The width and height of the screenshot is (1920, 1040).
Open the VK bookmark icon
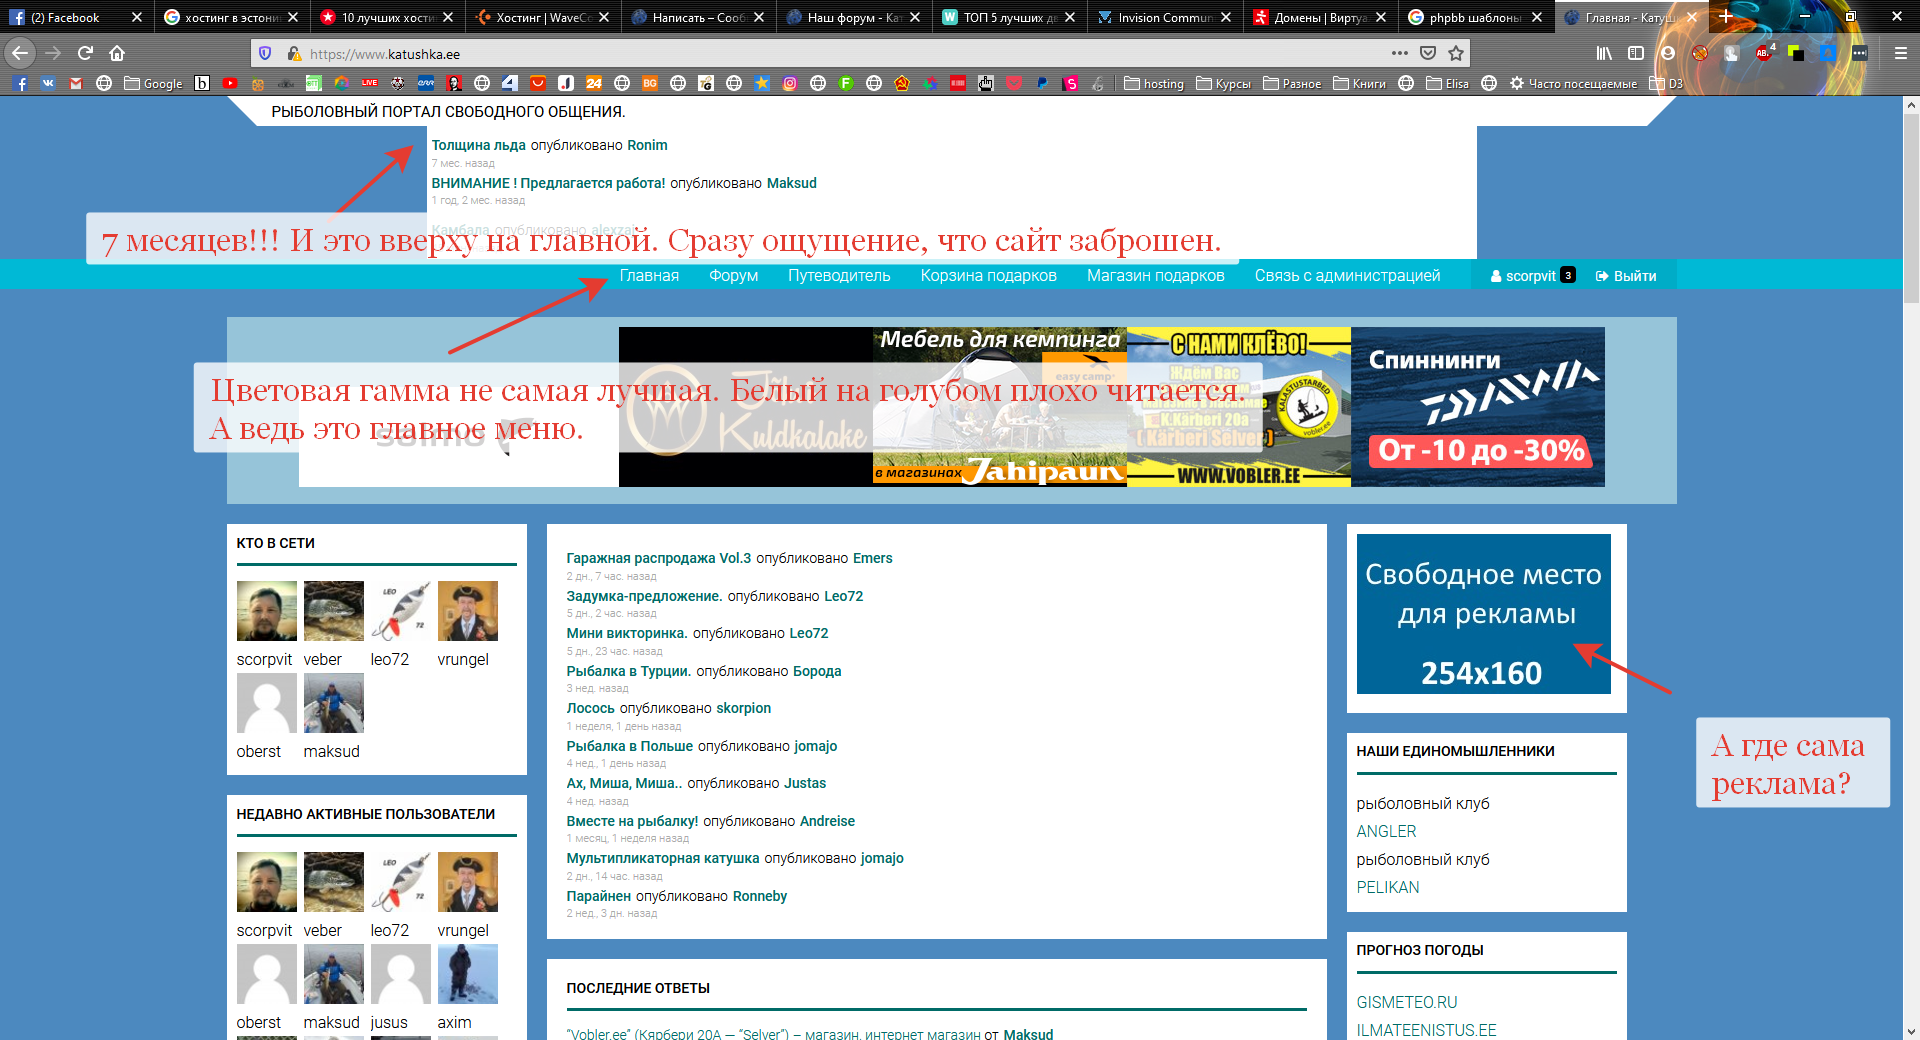point(48,84)
